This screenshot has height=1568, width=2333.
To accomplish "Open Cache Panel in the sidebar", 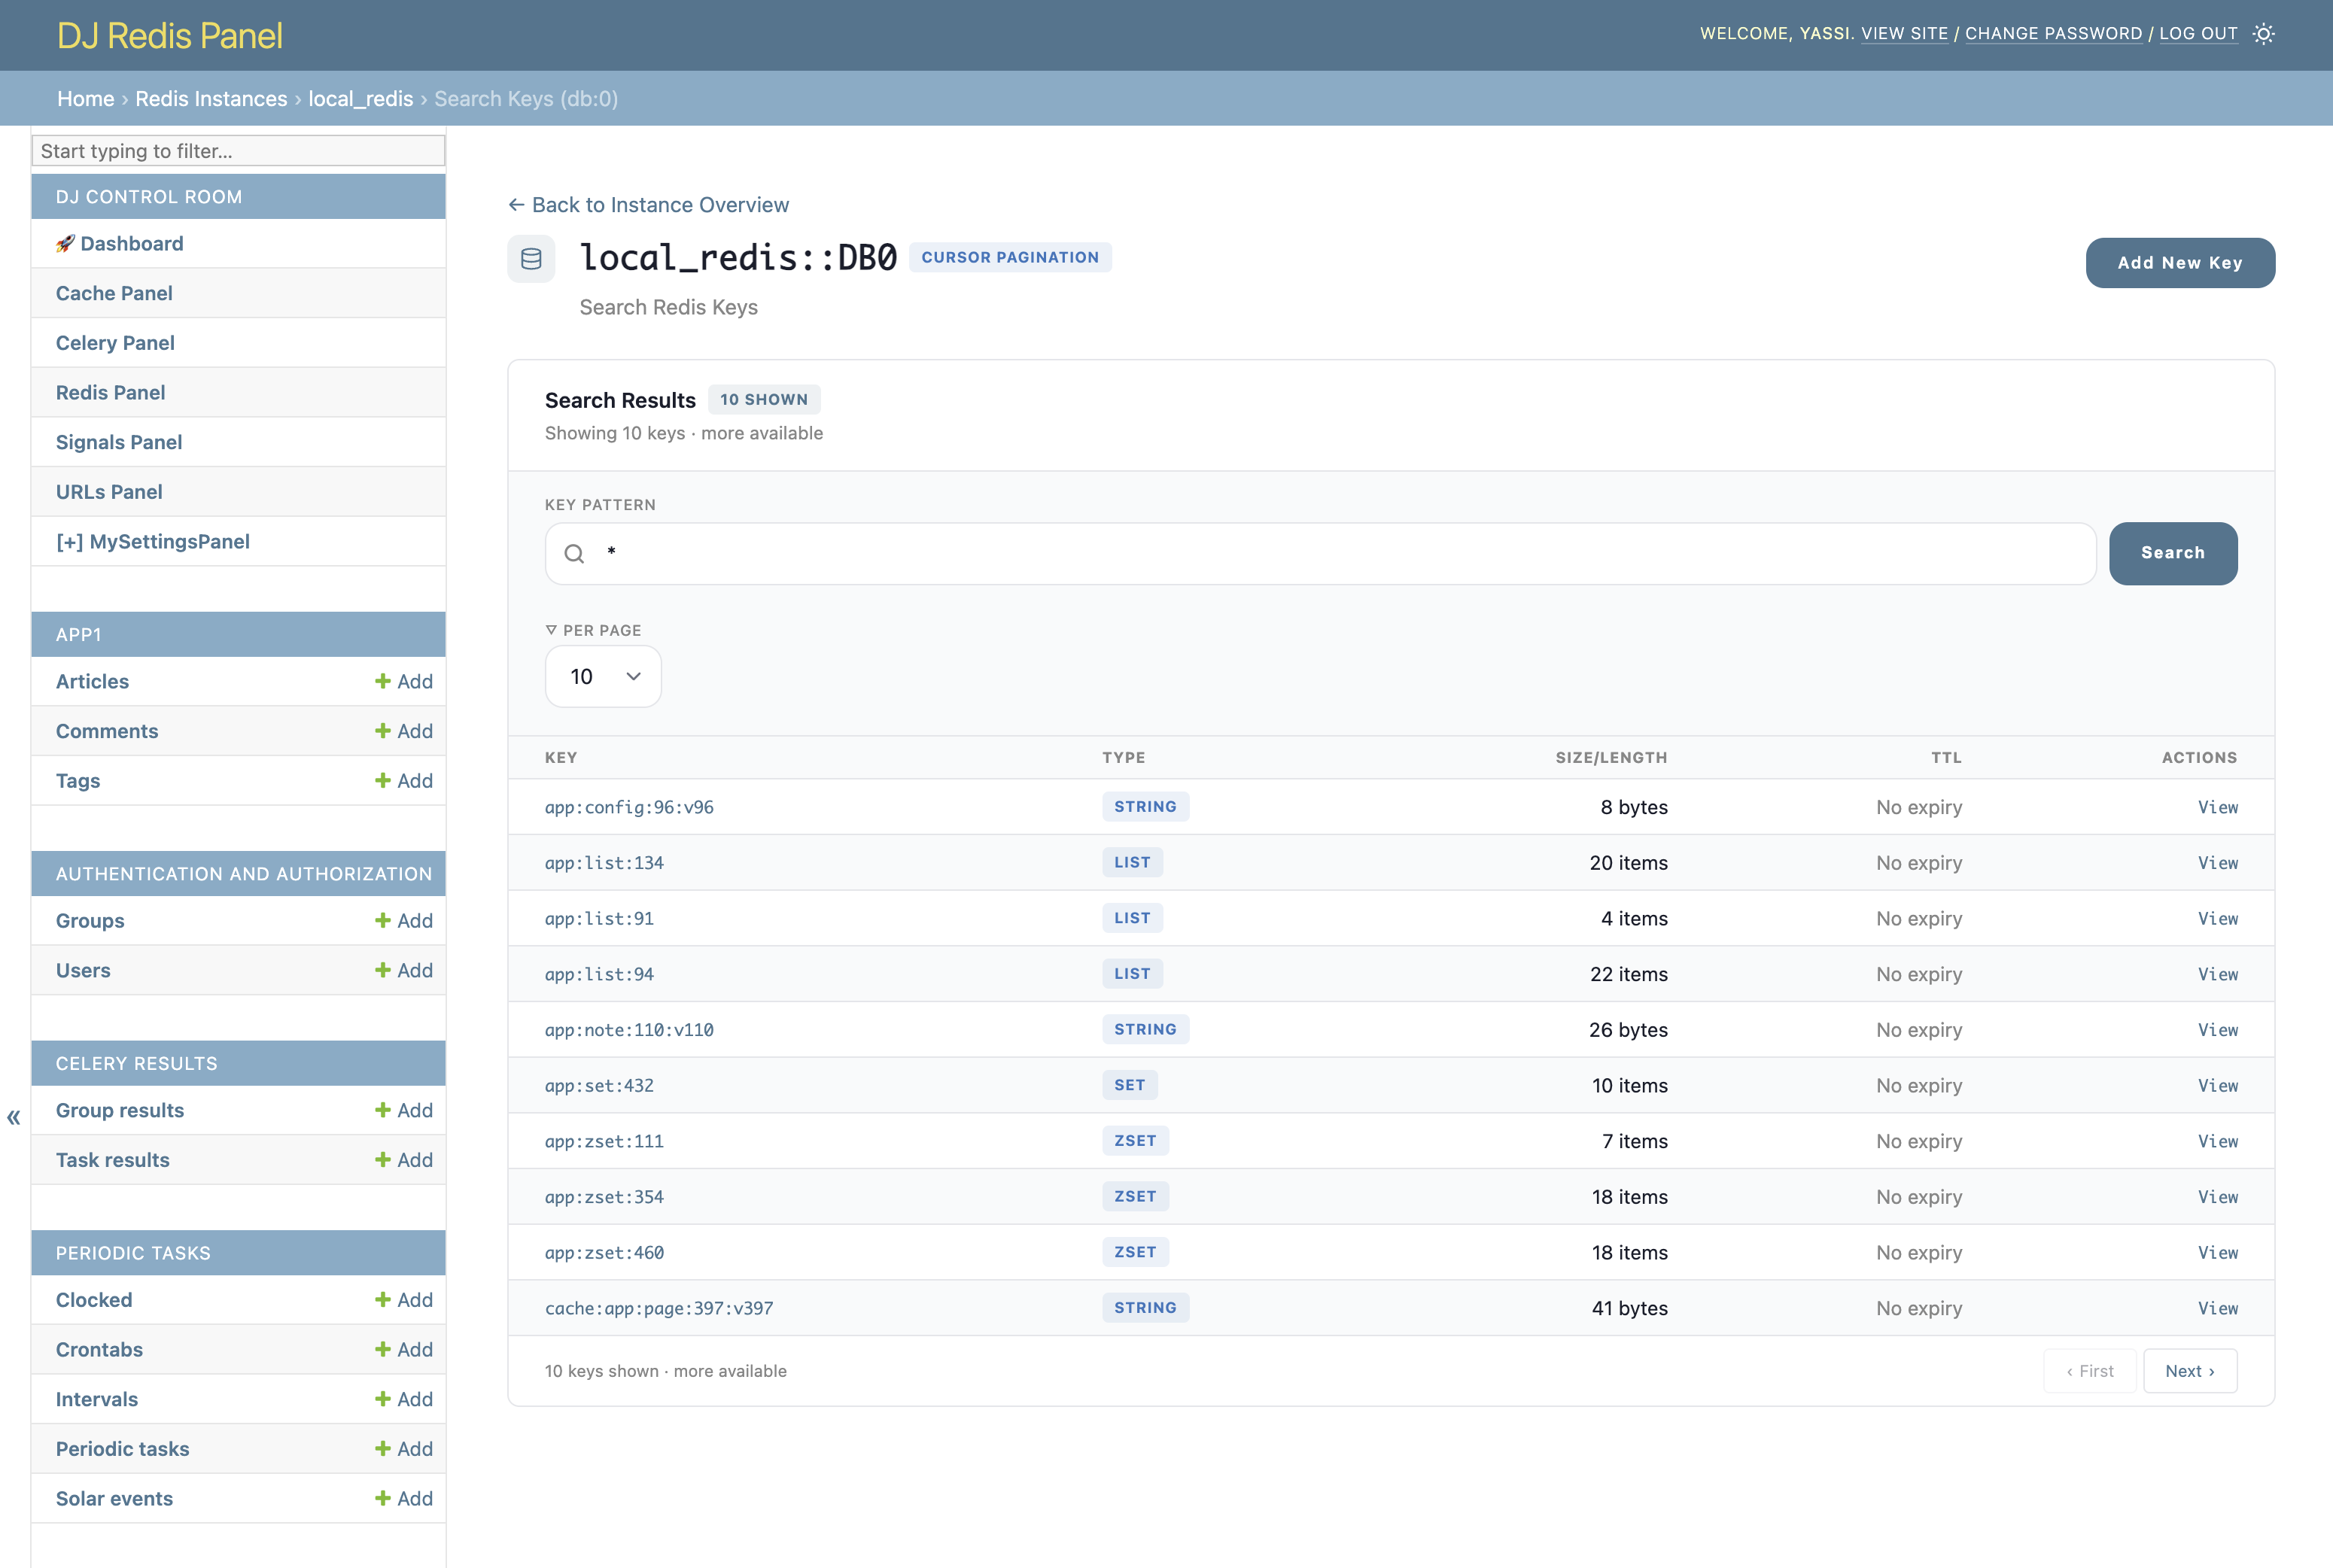I will coord(114,293).
